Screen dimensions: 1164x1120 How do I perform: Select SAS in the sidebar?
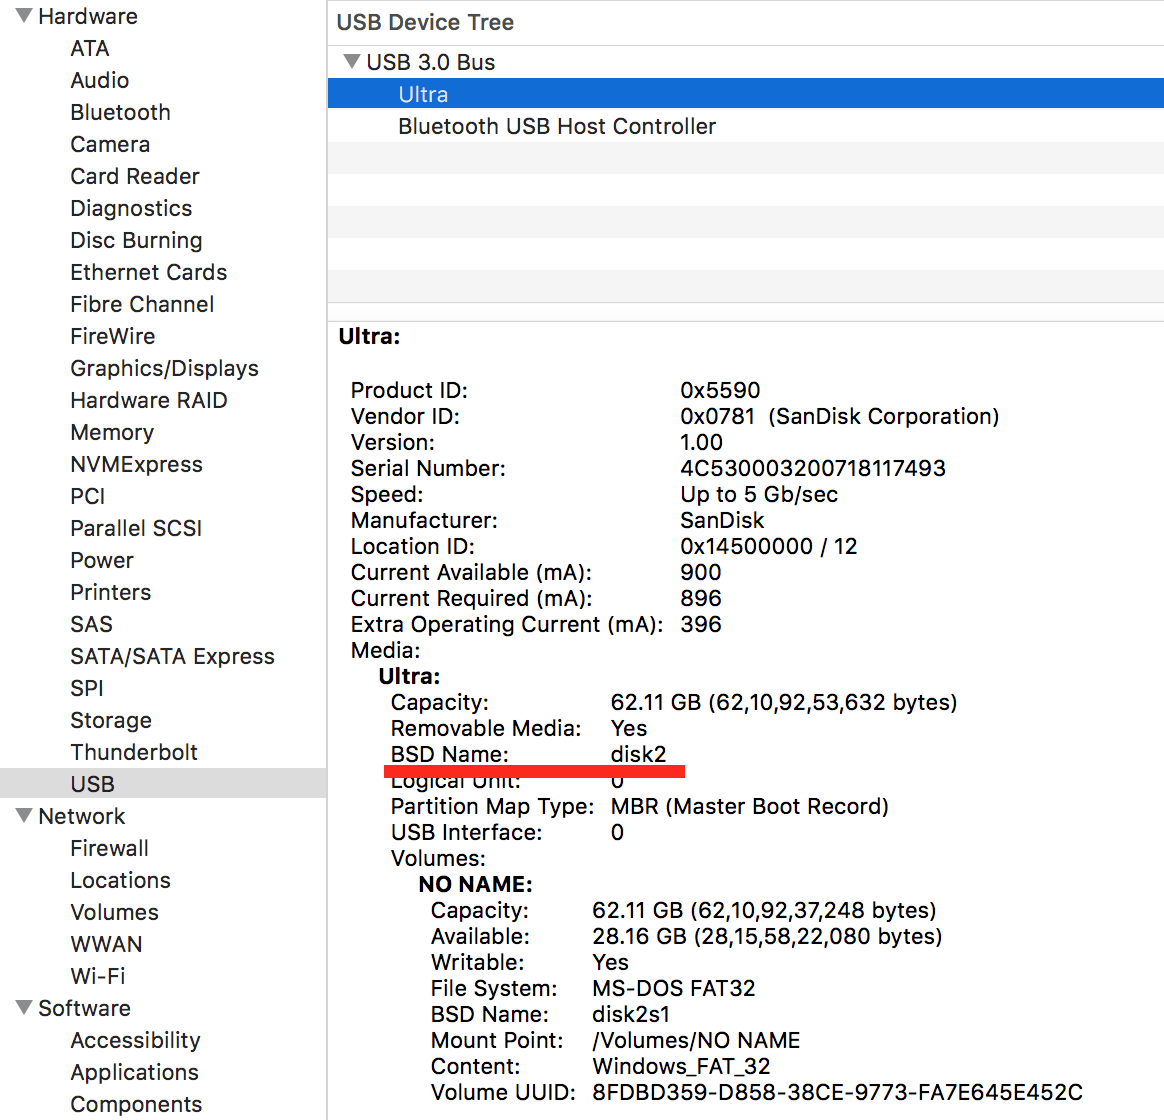[91, 623]
